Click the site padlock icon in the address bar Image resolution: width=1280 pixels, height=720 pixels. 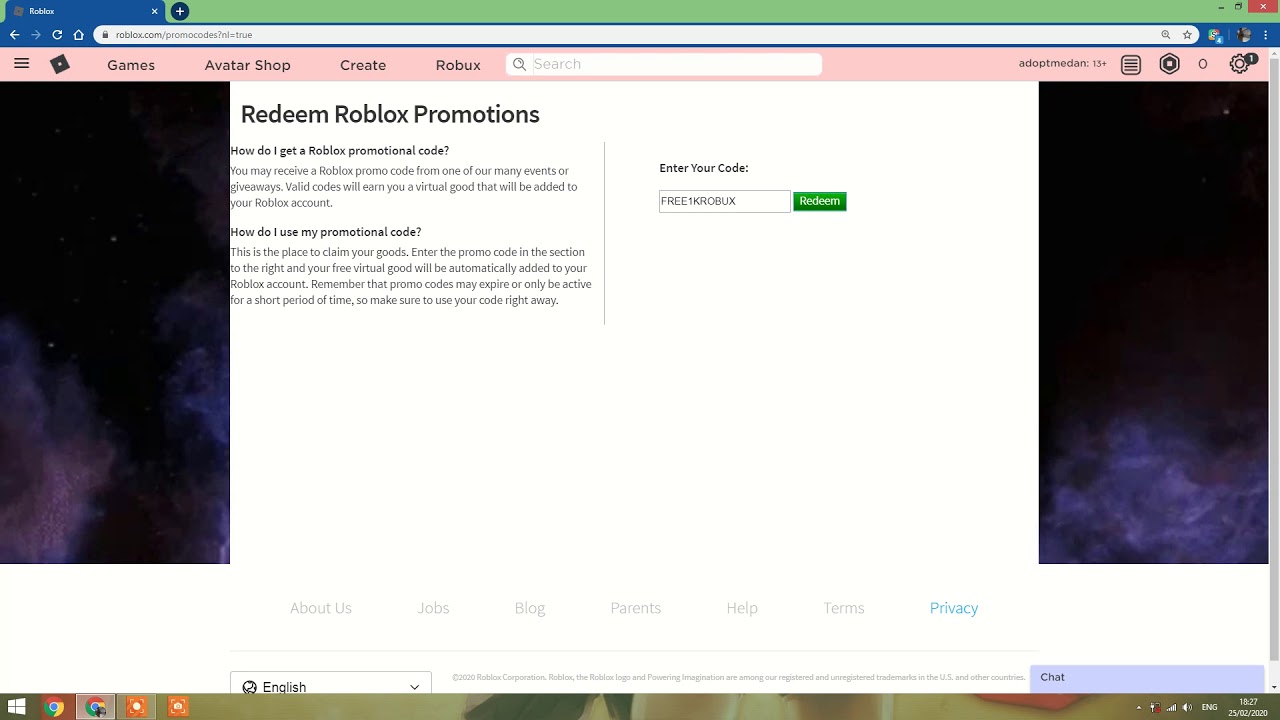(106, 34)
